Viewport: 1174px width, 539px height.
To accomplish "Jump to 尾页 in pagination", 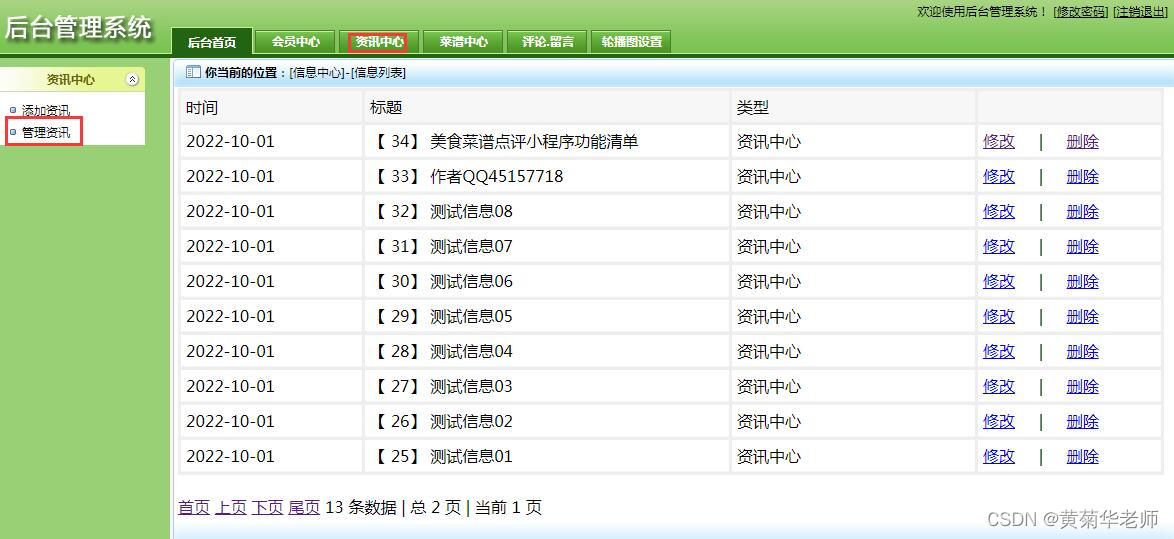I will (x=304, y=508).
